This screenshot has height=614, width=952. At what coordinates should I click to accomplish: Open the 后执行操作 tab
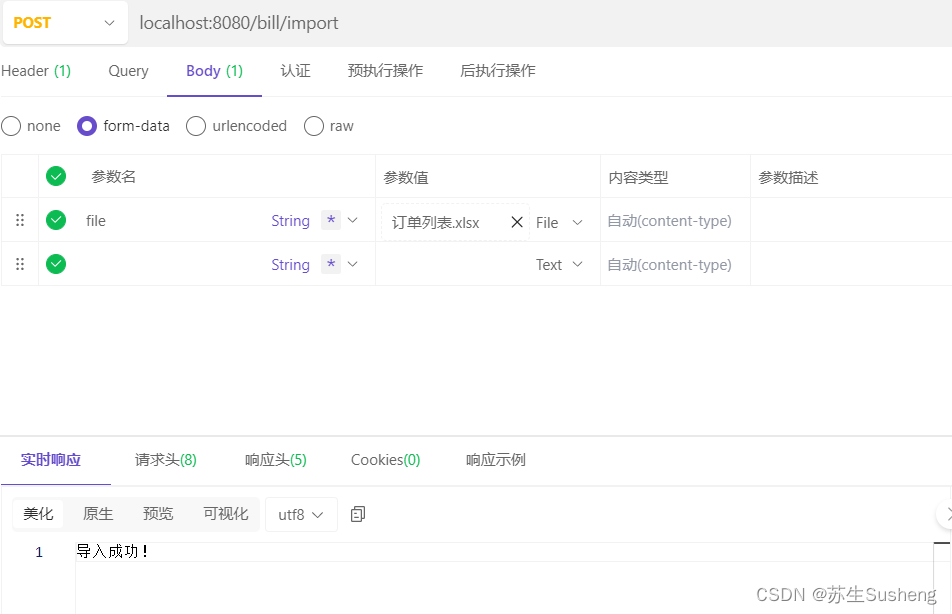[497, 71]
